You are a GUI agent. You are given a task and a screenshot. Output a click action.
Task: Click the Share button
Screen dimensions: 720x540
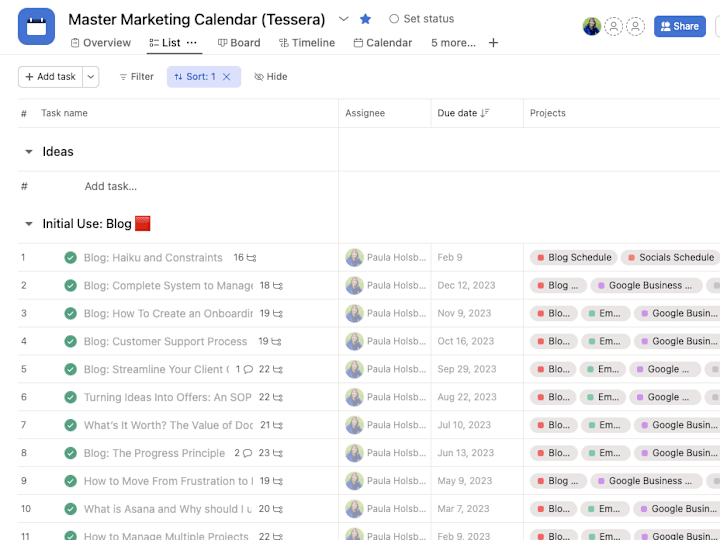(x=680, y=26)
